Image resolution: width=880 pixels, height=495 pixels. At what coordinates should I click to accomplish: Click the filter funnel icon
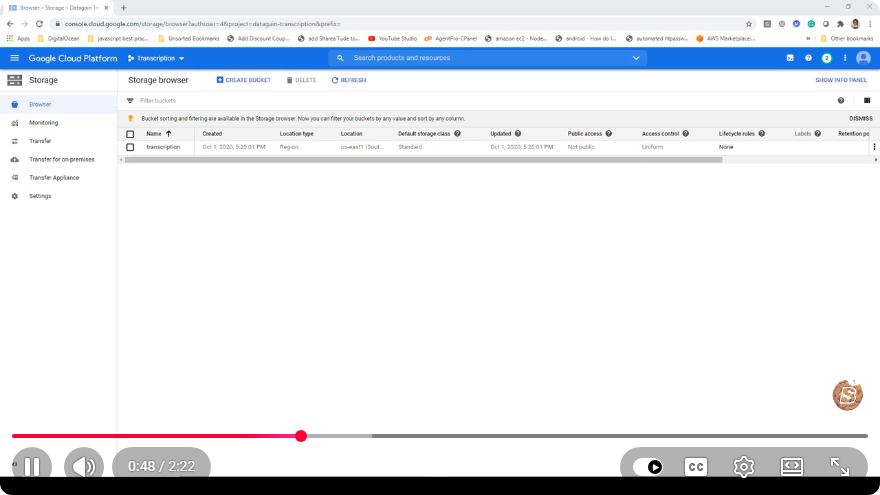pos(130,100)
